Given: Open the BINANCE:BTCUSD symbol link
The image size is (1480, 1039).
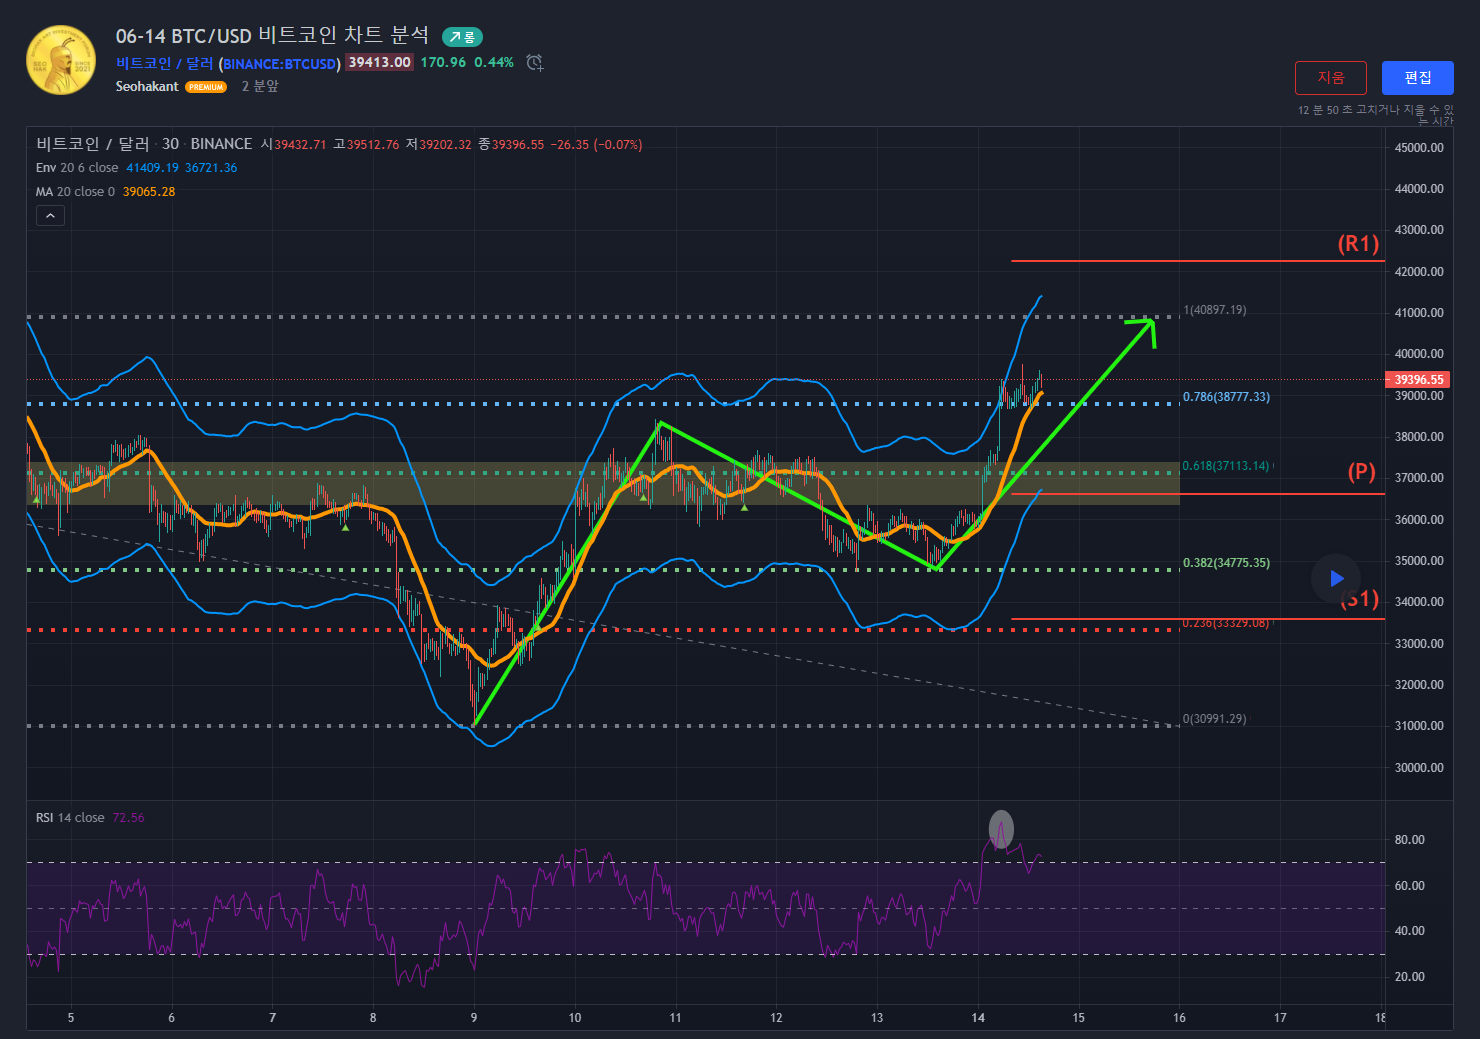Looking at the screenshot, I should click(x=280, y=64).
